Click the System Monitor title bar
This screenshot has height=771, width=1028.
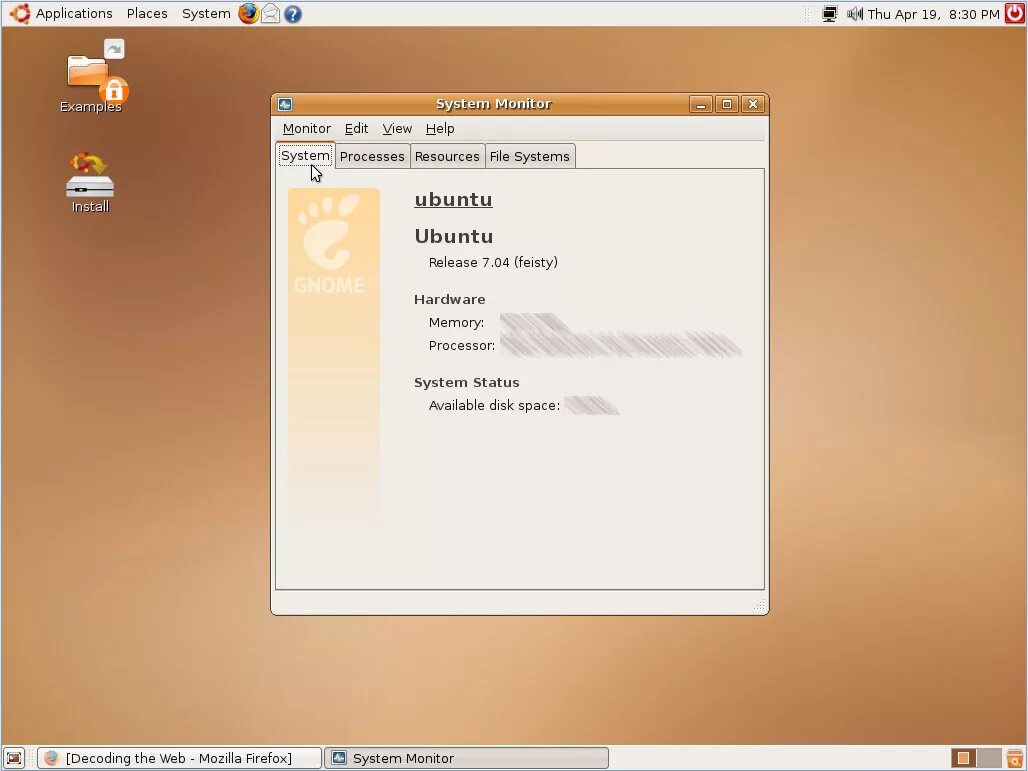pos(493,104)
